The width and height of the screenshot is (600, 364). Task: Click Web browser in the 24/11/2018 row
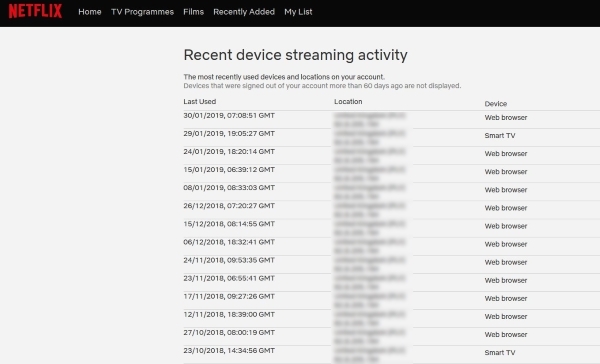506,262
